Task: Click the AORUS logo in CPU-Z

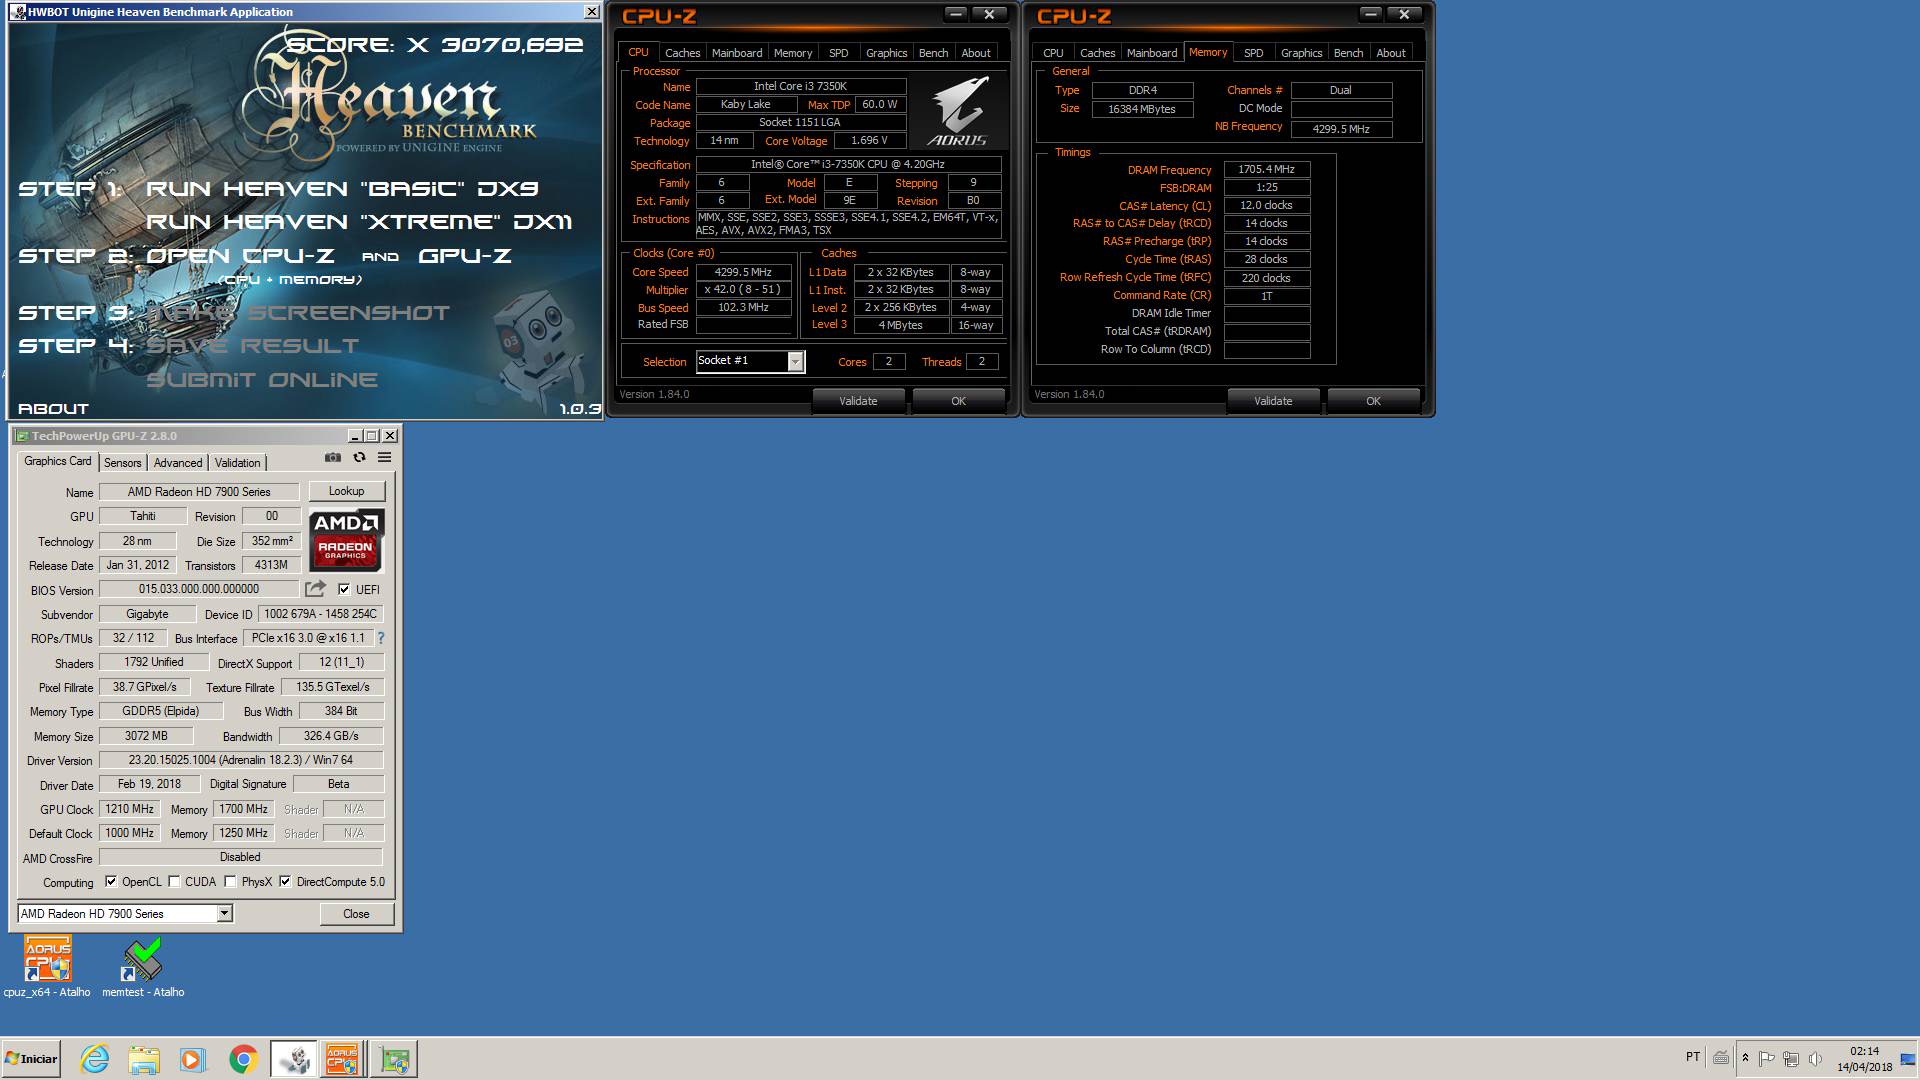Action: pos(958,113)
